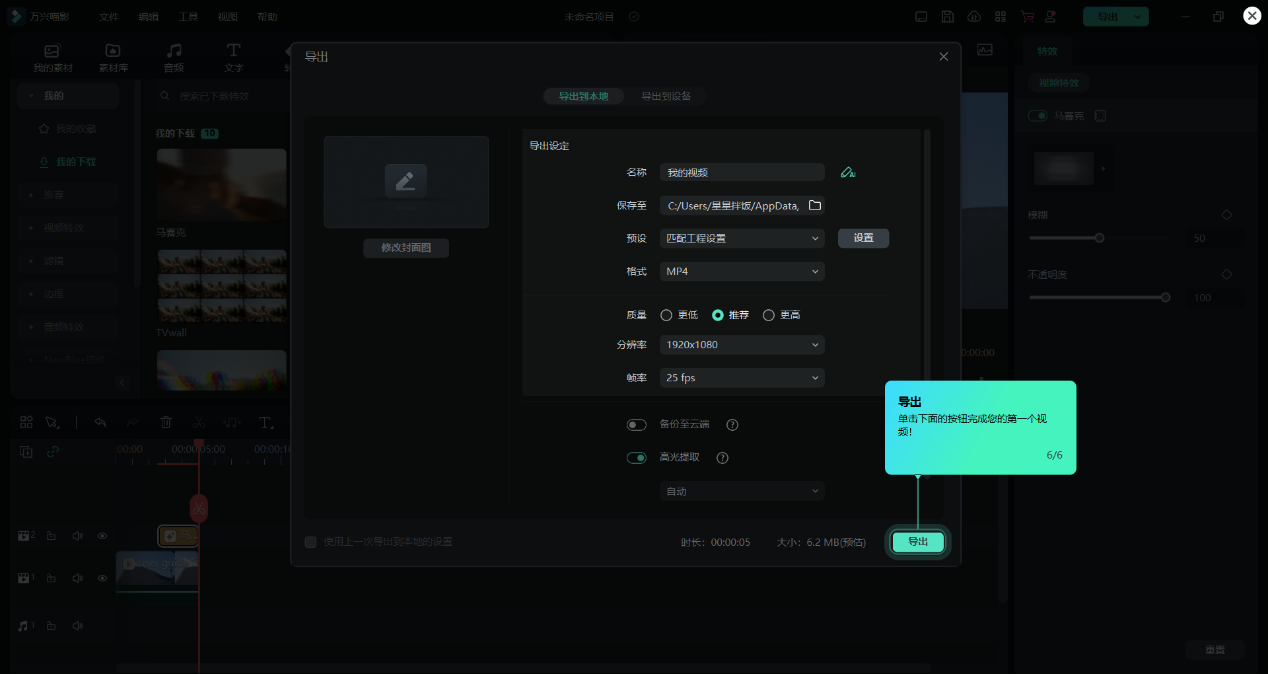Click help icon beside 备份至云端
1268x674 pixels.
coord(732,425)
